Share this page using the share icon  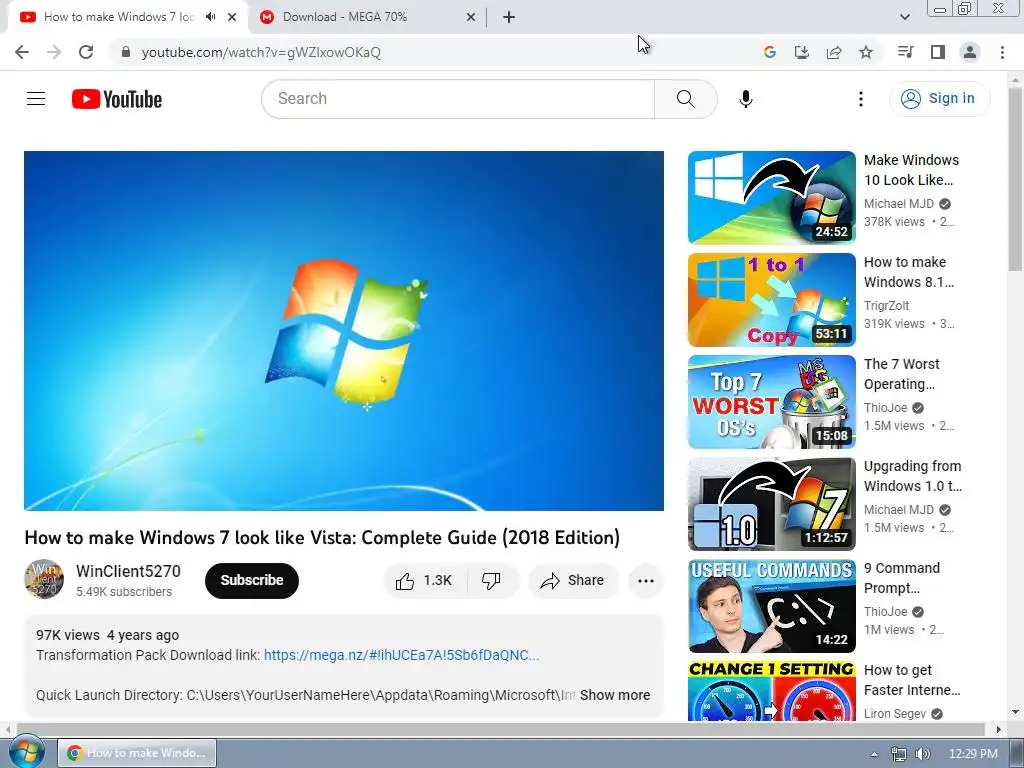coord(834,52)
